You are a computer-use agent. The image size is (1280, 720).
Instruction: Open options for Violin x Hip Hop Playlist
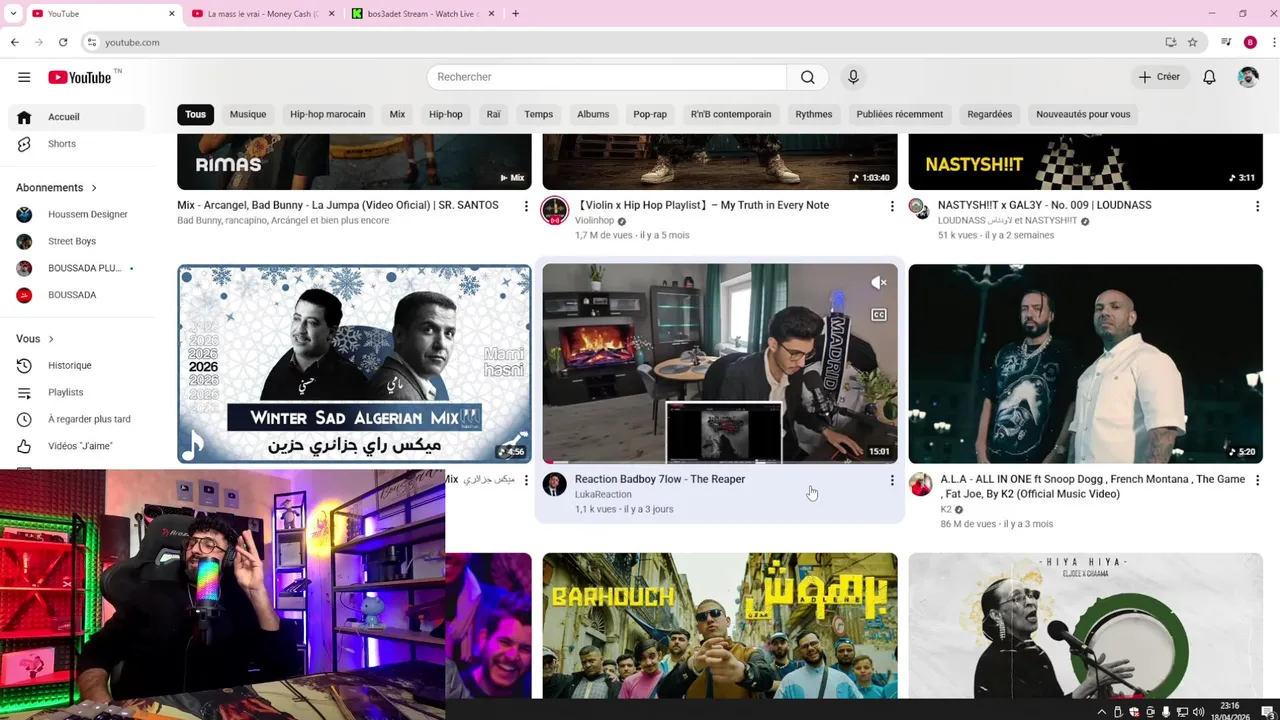pyautogui.click(x=892, y=206)
